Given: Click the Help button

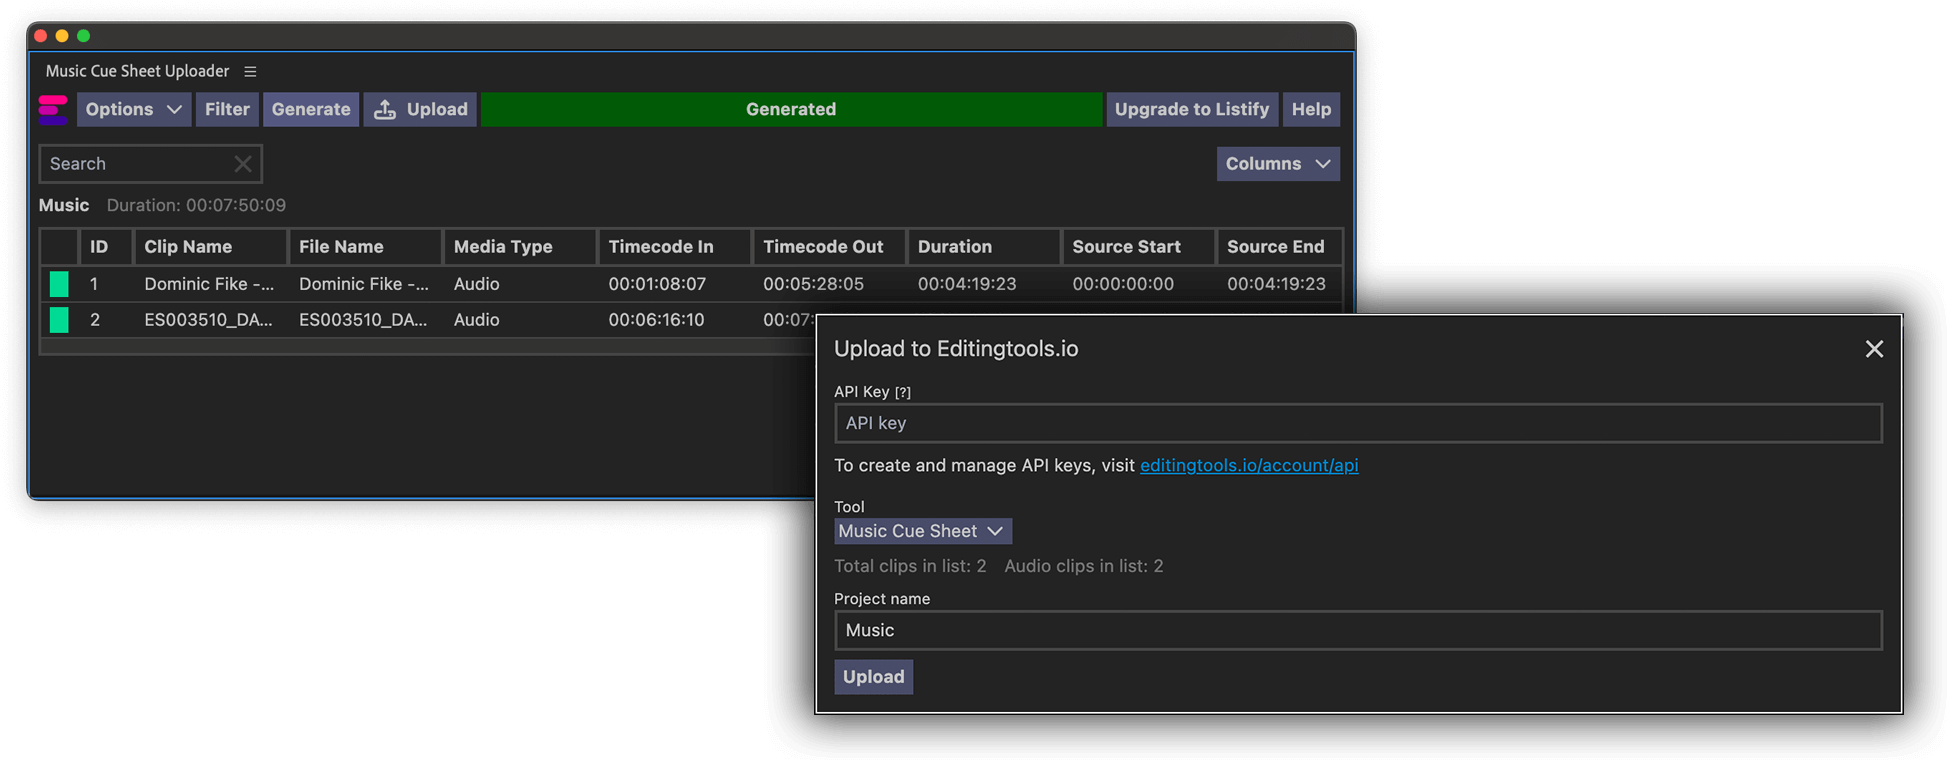Looking at the screenshot, I should 1310,109.
